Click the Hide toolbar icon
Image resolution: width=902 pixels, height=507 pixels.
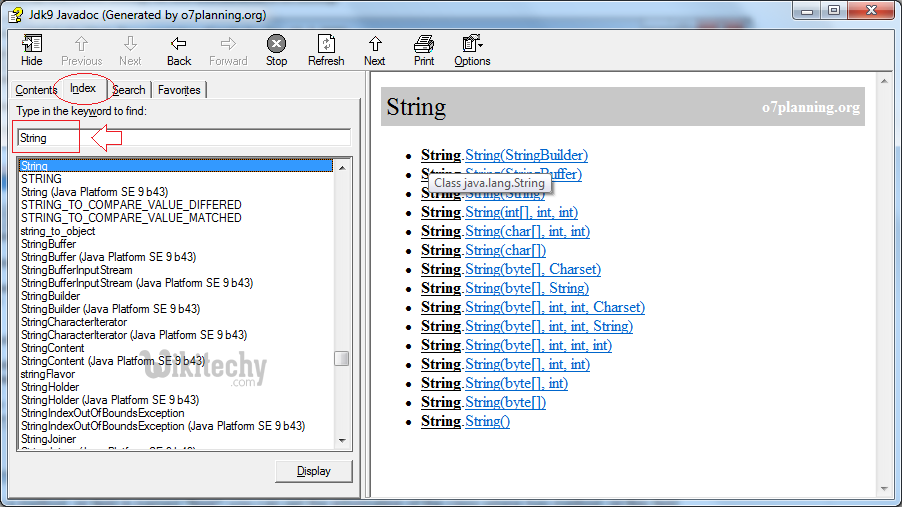point(32,50)
